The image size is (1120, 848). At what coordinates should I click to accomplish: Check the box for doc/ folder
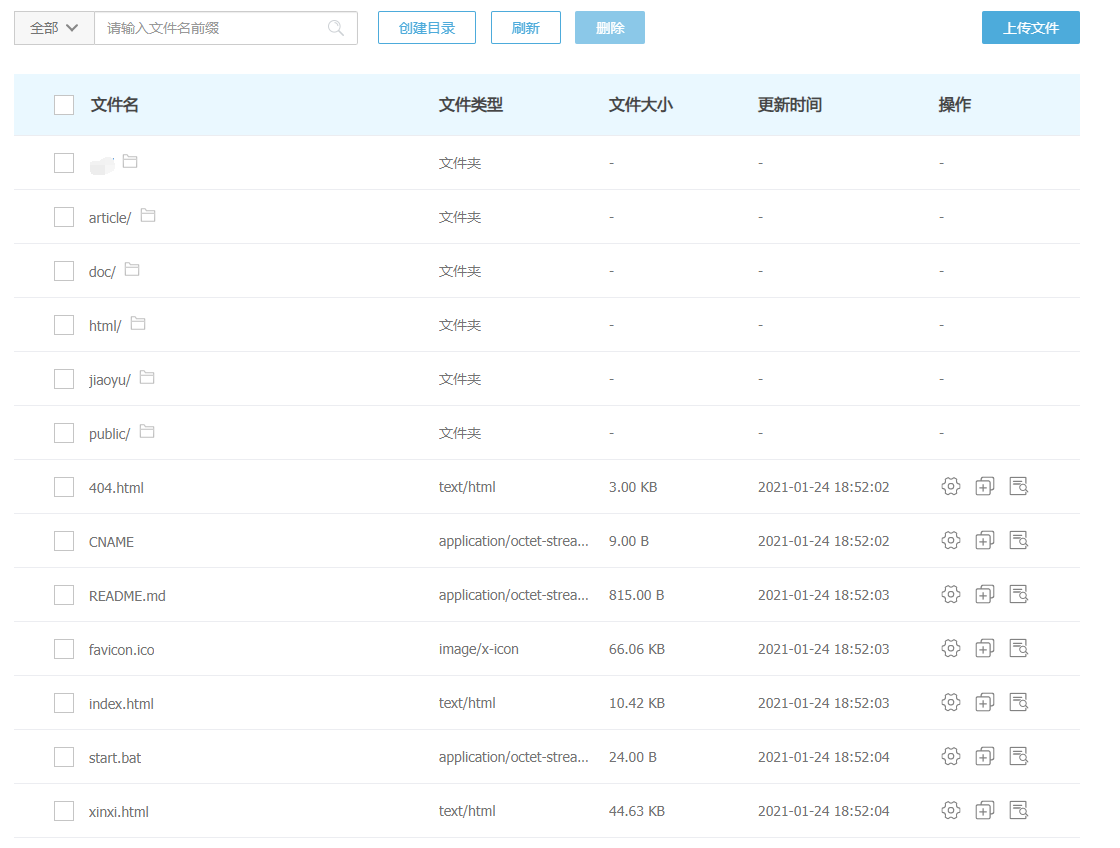(64, 271)
